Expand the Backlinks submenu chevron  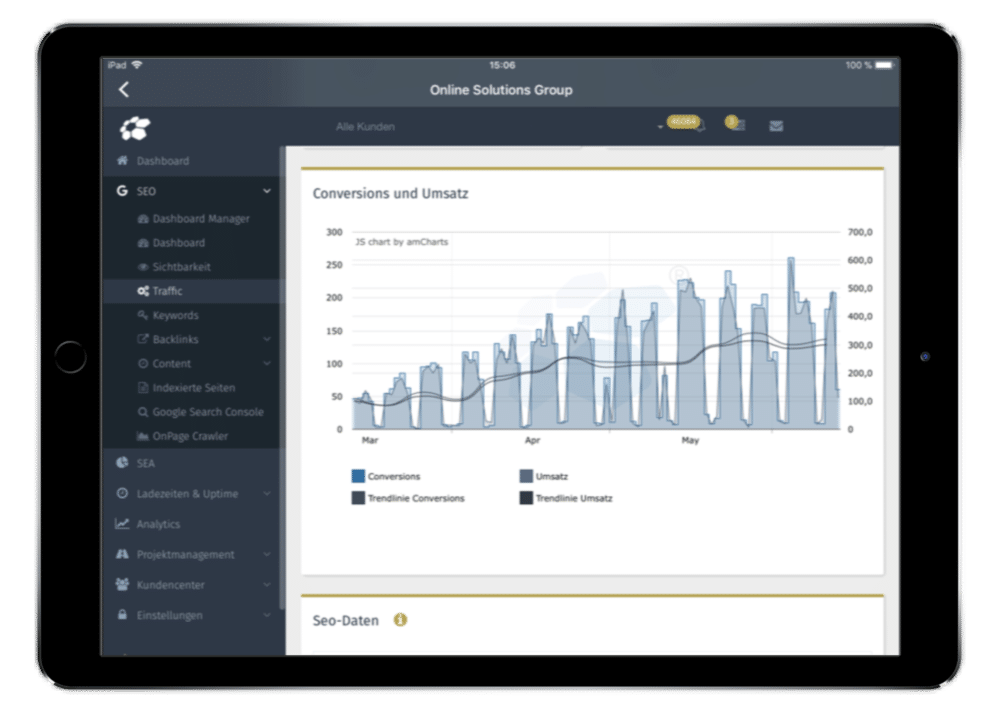[x=266, y=340]
